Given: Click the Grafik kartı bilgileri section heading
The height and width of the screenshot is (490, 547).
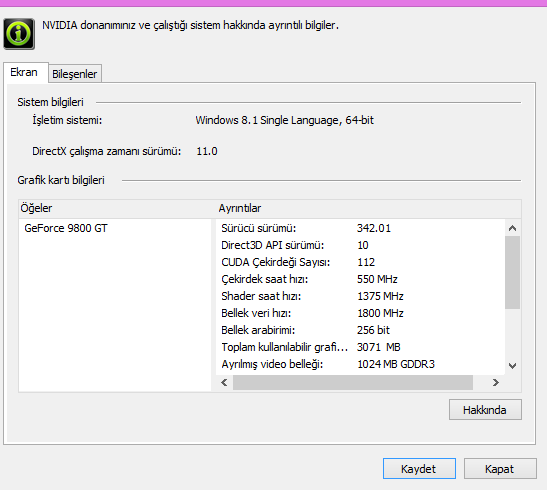Looking at the screenshot, I should [x=61, y=180].
